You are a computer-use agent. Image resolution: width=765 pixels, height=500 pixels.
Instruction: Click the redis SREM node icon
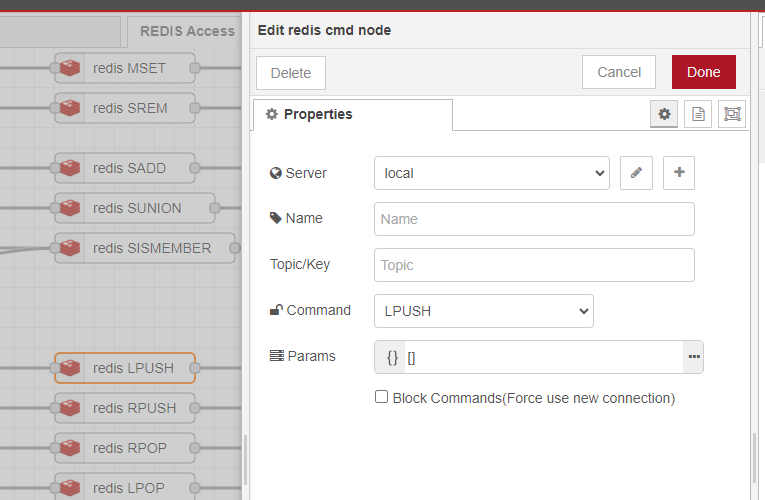click(x=70, y=108)
